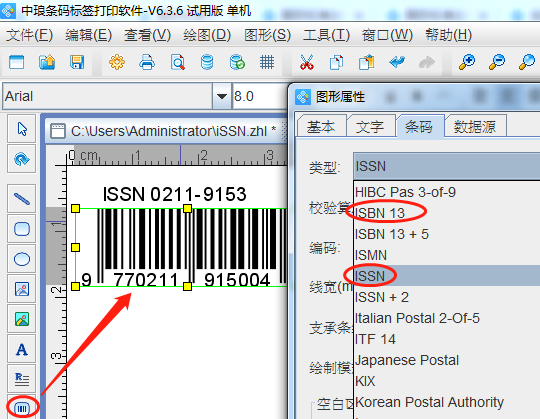
Task: Switch to the 文字 tab
Action: click(x=370, y=127)
